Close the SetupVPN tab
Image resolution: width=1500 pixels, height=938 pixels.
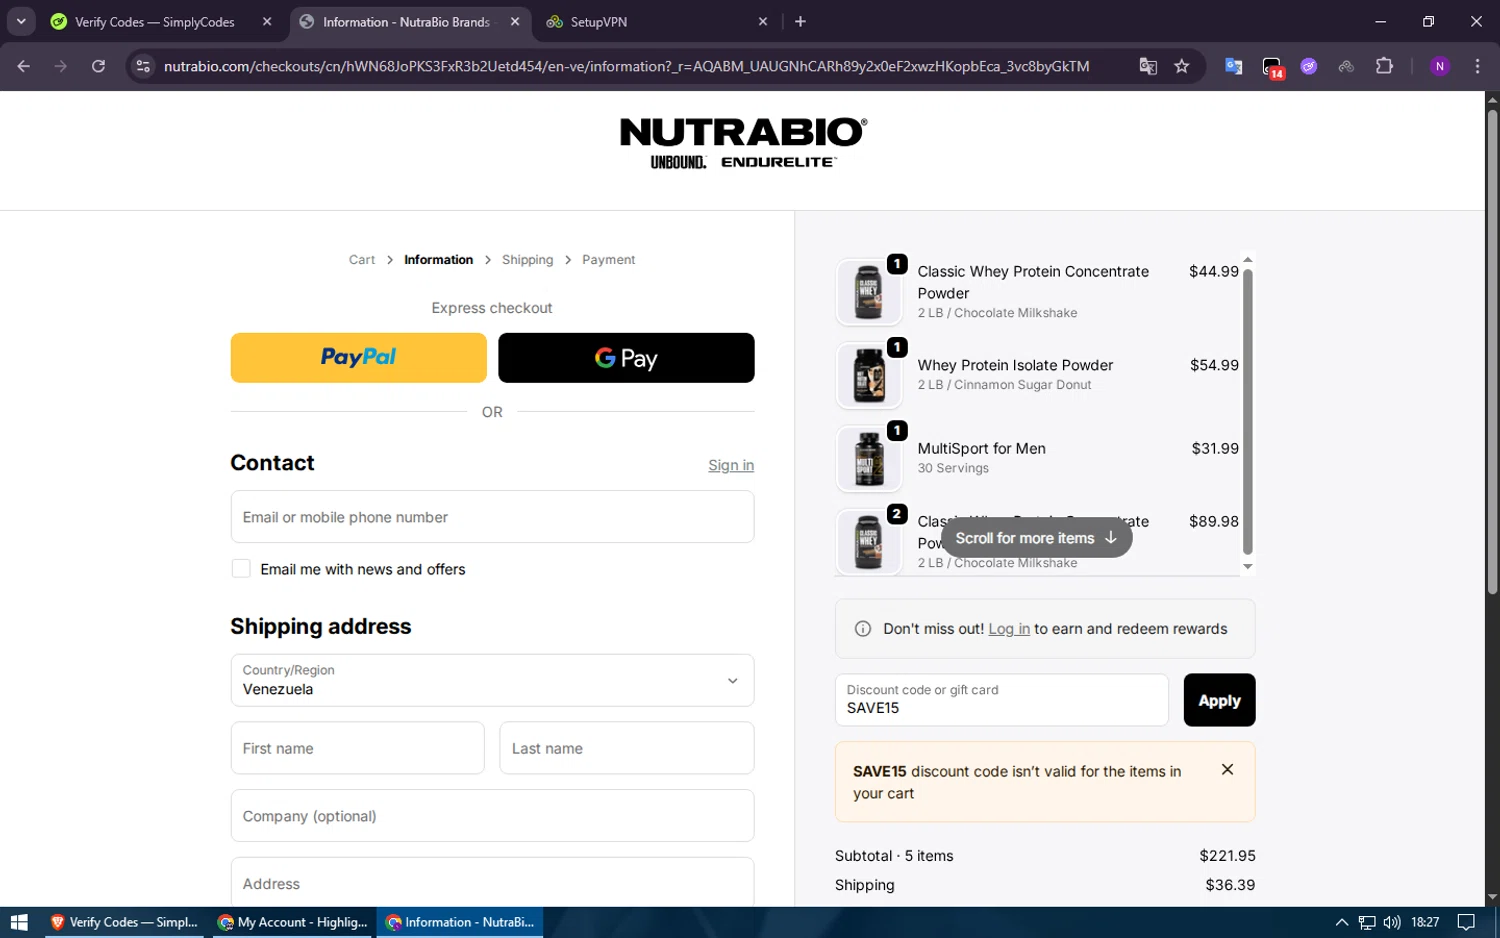763,21
